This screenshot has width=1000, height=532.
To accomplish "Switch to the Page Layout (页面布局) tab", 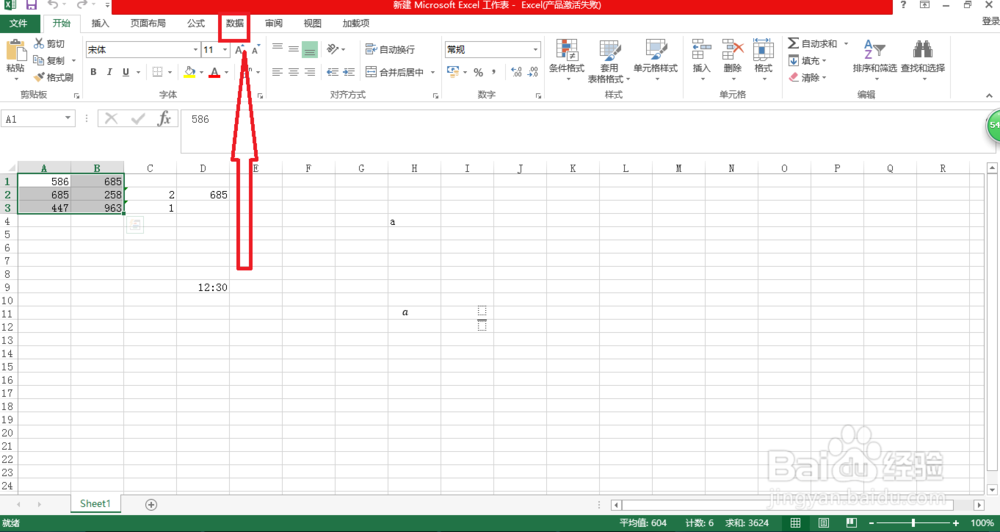I will coord(148,23).
